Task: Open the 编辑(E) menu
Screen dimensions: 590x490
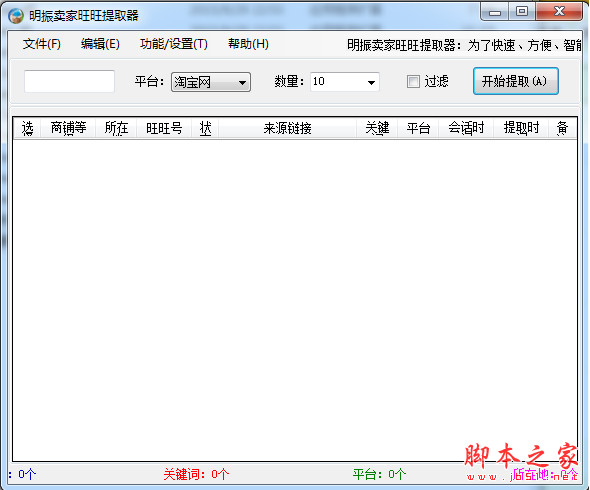Action: [100, 44]
